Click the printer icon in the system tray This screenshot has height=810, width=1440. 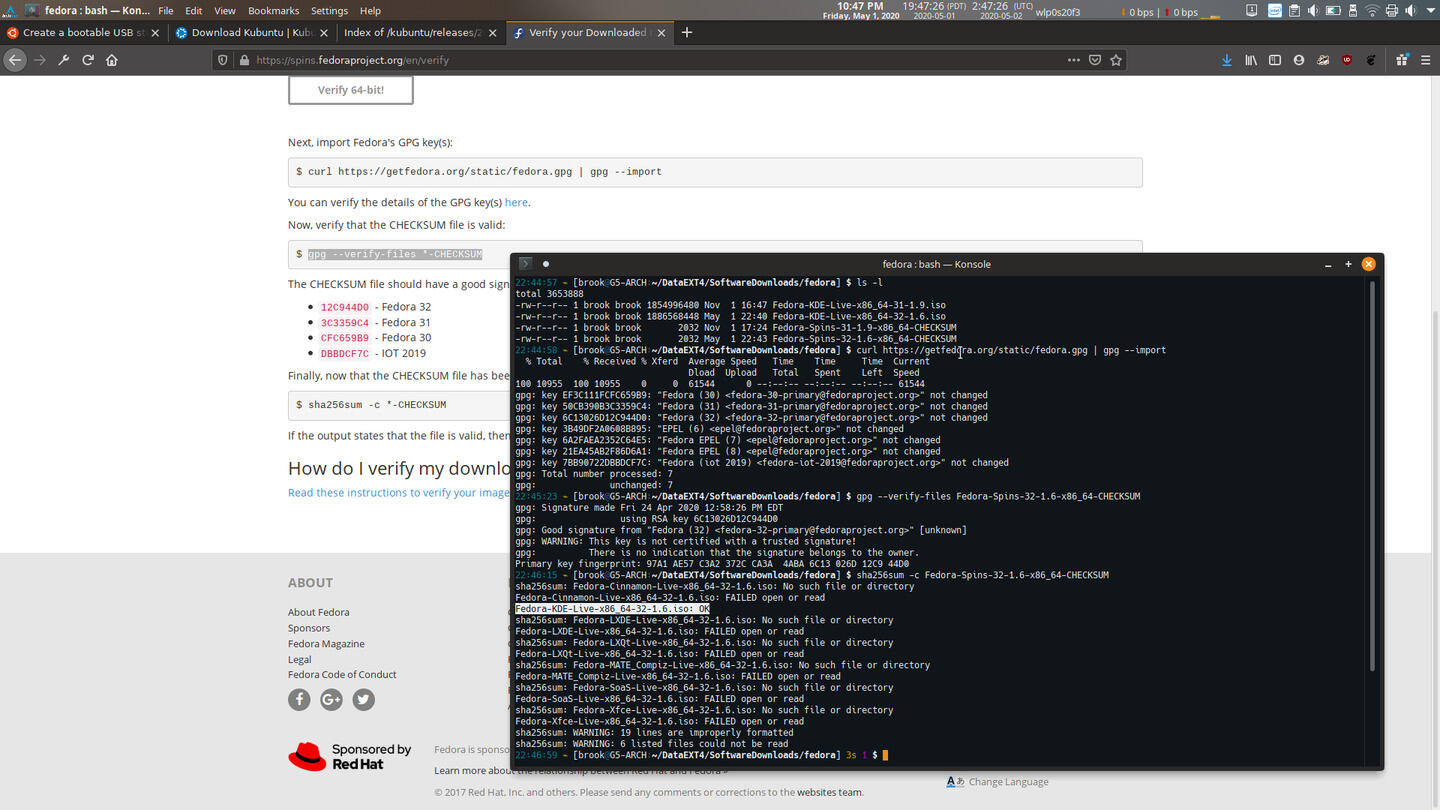pyautogui.click(x=1391, y=10)
